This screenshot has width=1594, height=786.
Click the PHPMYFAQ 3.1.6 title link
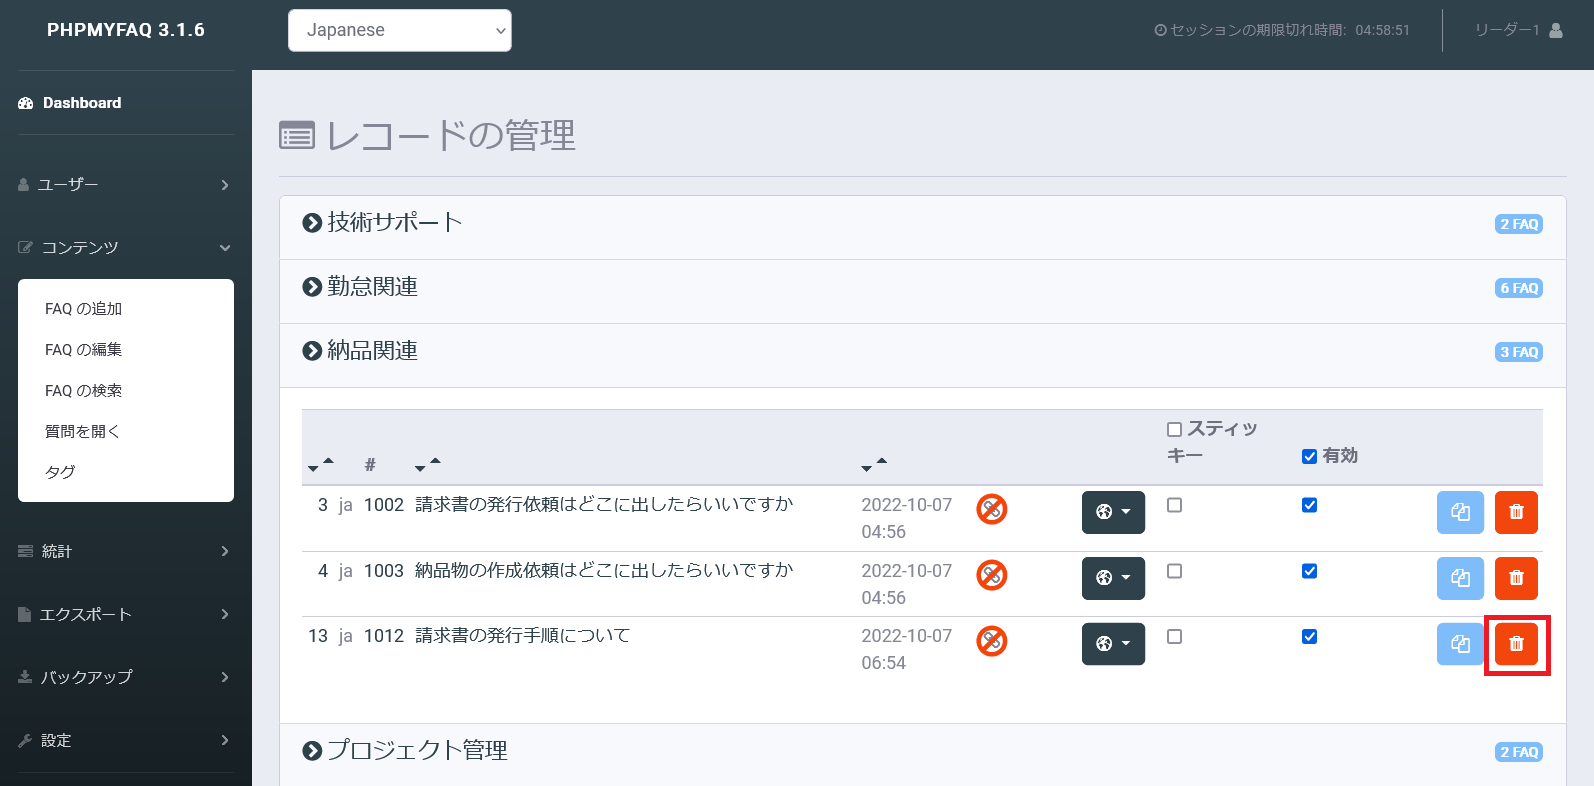click(126, 30)
